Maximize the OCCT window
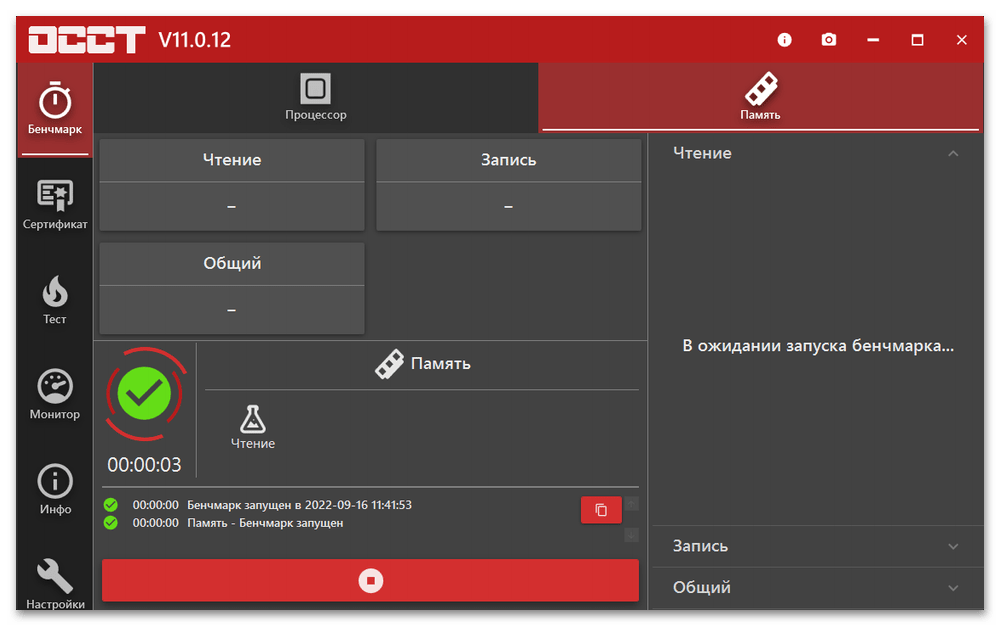Viewport: 1000px width, 626px height. [x=917, y=40]
